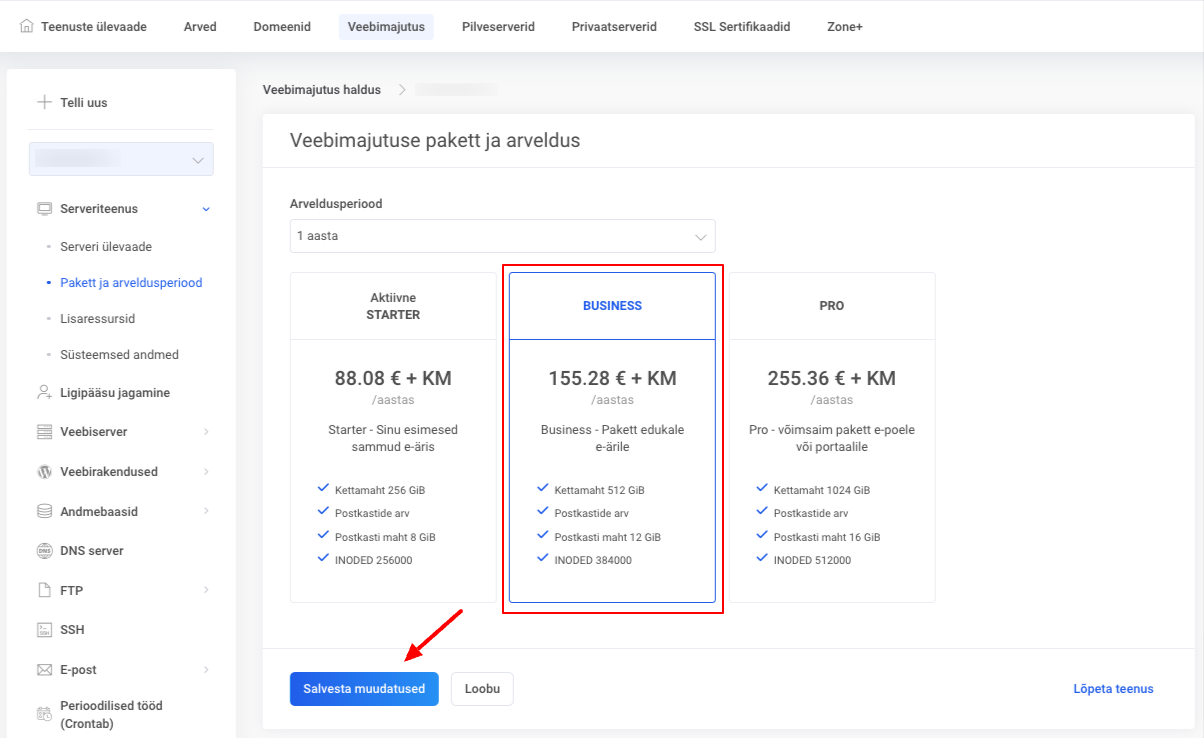Viewport: 1204px width, 738px height.
Task: Click the SSH icon in sidebar
Action: coord(44,630)
